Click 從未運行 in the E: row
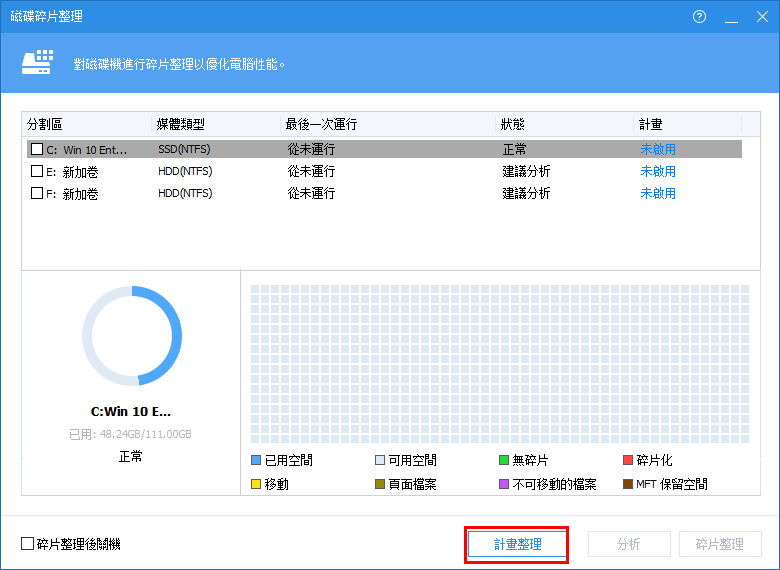The image size is (780, 570). (x=311, y=171)
